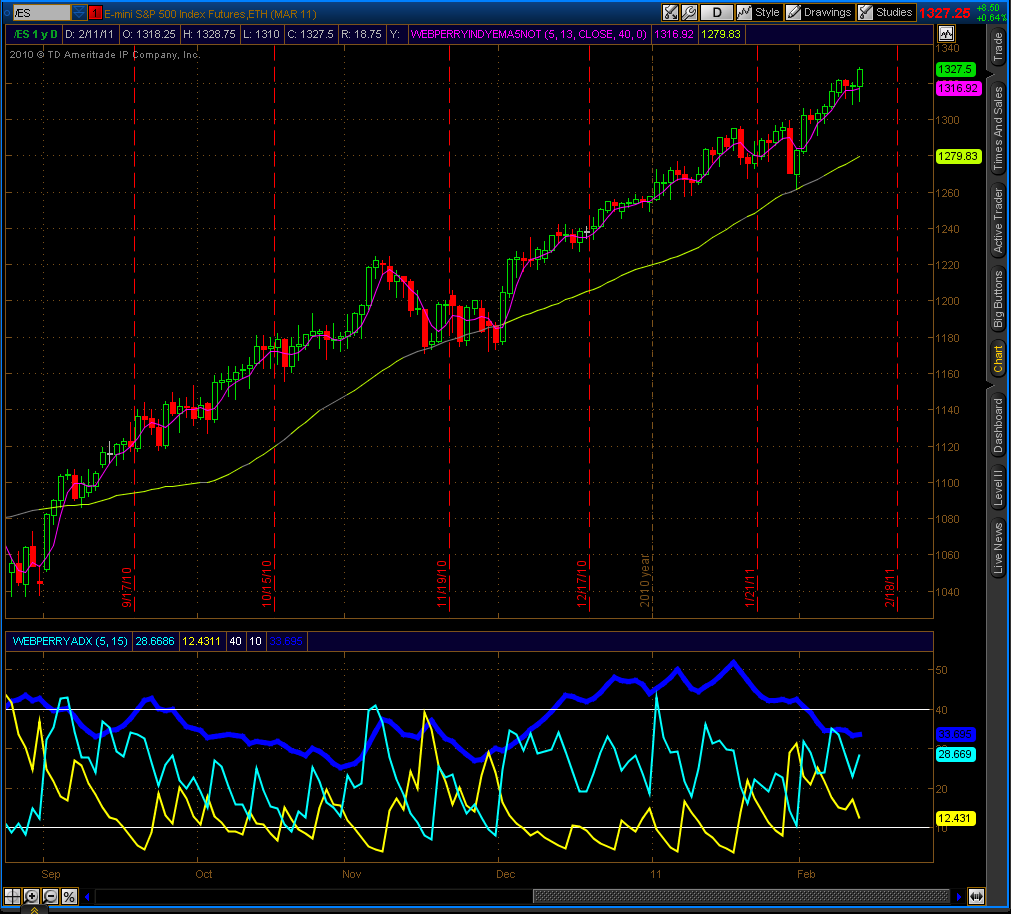Image resolution: width=1011 pixels, height=914 pixels.
Task: Zoom out with the minus magnifier
Action: (x=50, y=896)
